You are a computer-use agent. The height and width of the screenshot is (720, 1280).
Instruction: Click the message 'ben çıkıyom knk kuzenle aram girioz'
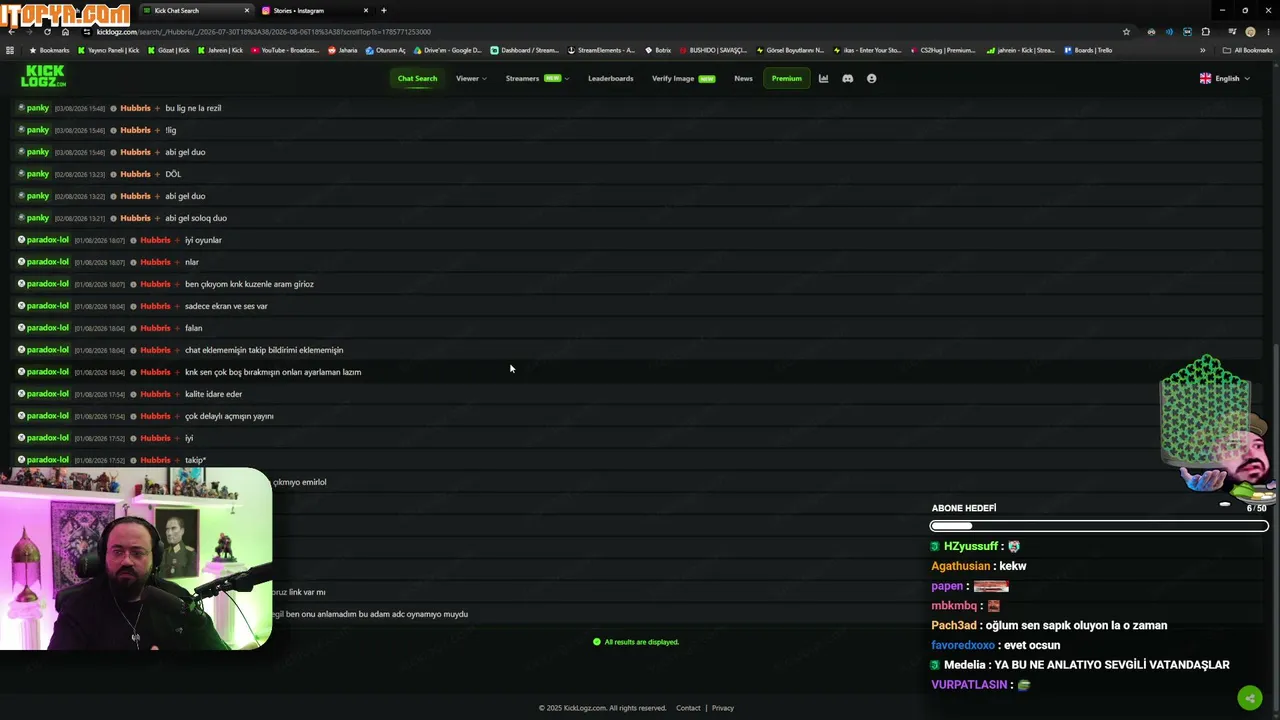click(249, 284)
